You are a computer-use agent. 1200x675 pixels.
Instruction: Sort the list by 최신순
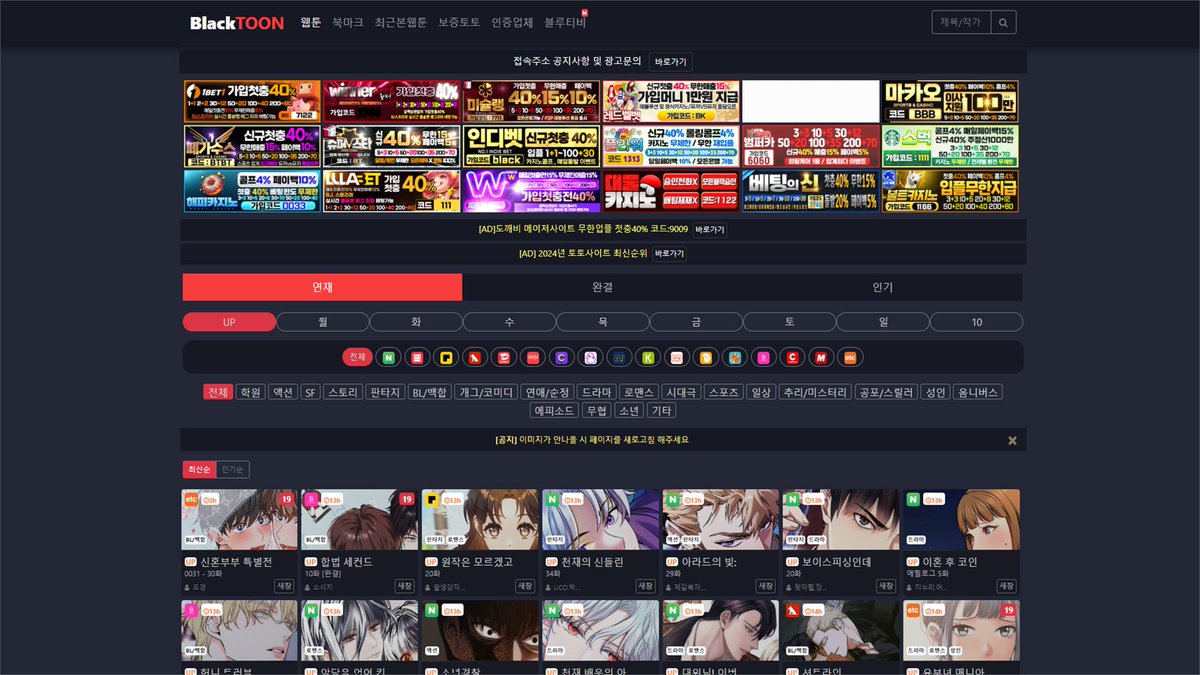(199, 469)
